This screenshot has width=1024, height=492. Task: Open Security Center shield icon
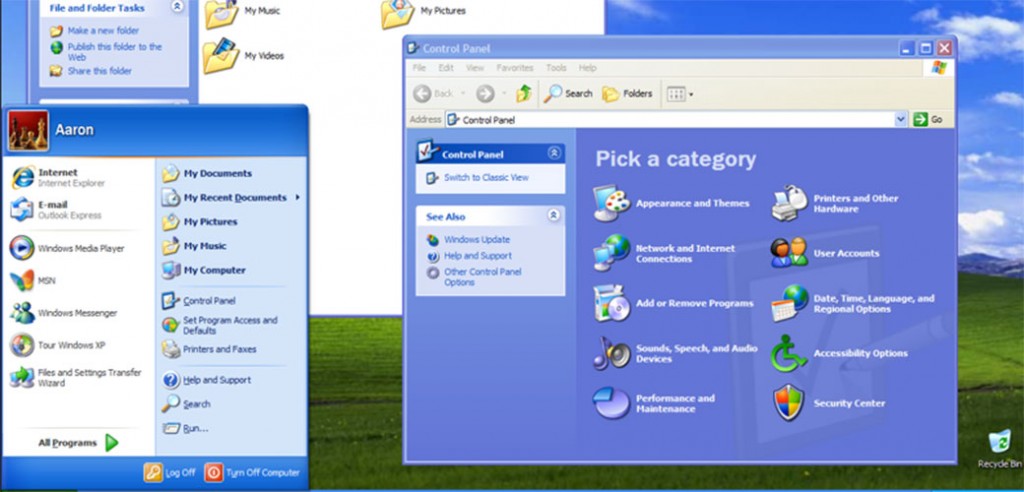790,403
